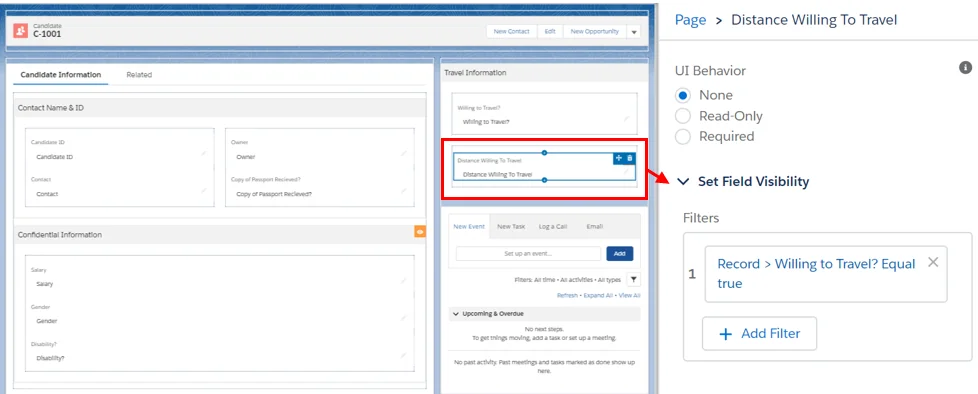978x394 pixels.
Task: Switch to the Related tab
Action: (139, 75)
